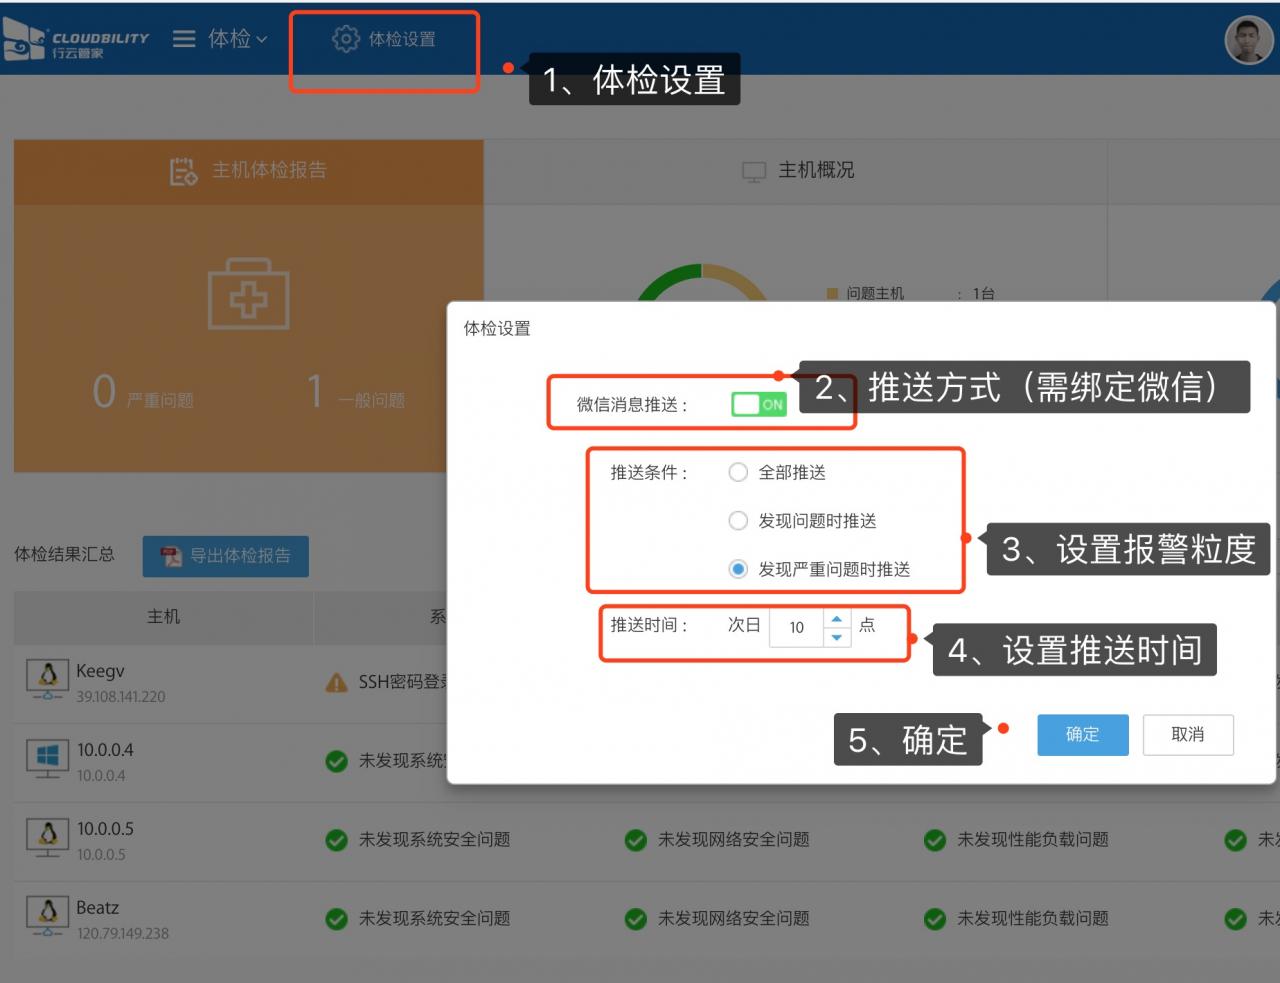The height and width of the screenshot is (983, 1280).
Task: Decrease push hour with down arrow
Action: point(837,637)
